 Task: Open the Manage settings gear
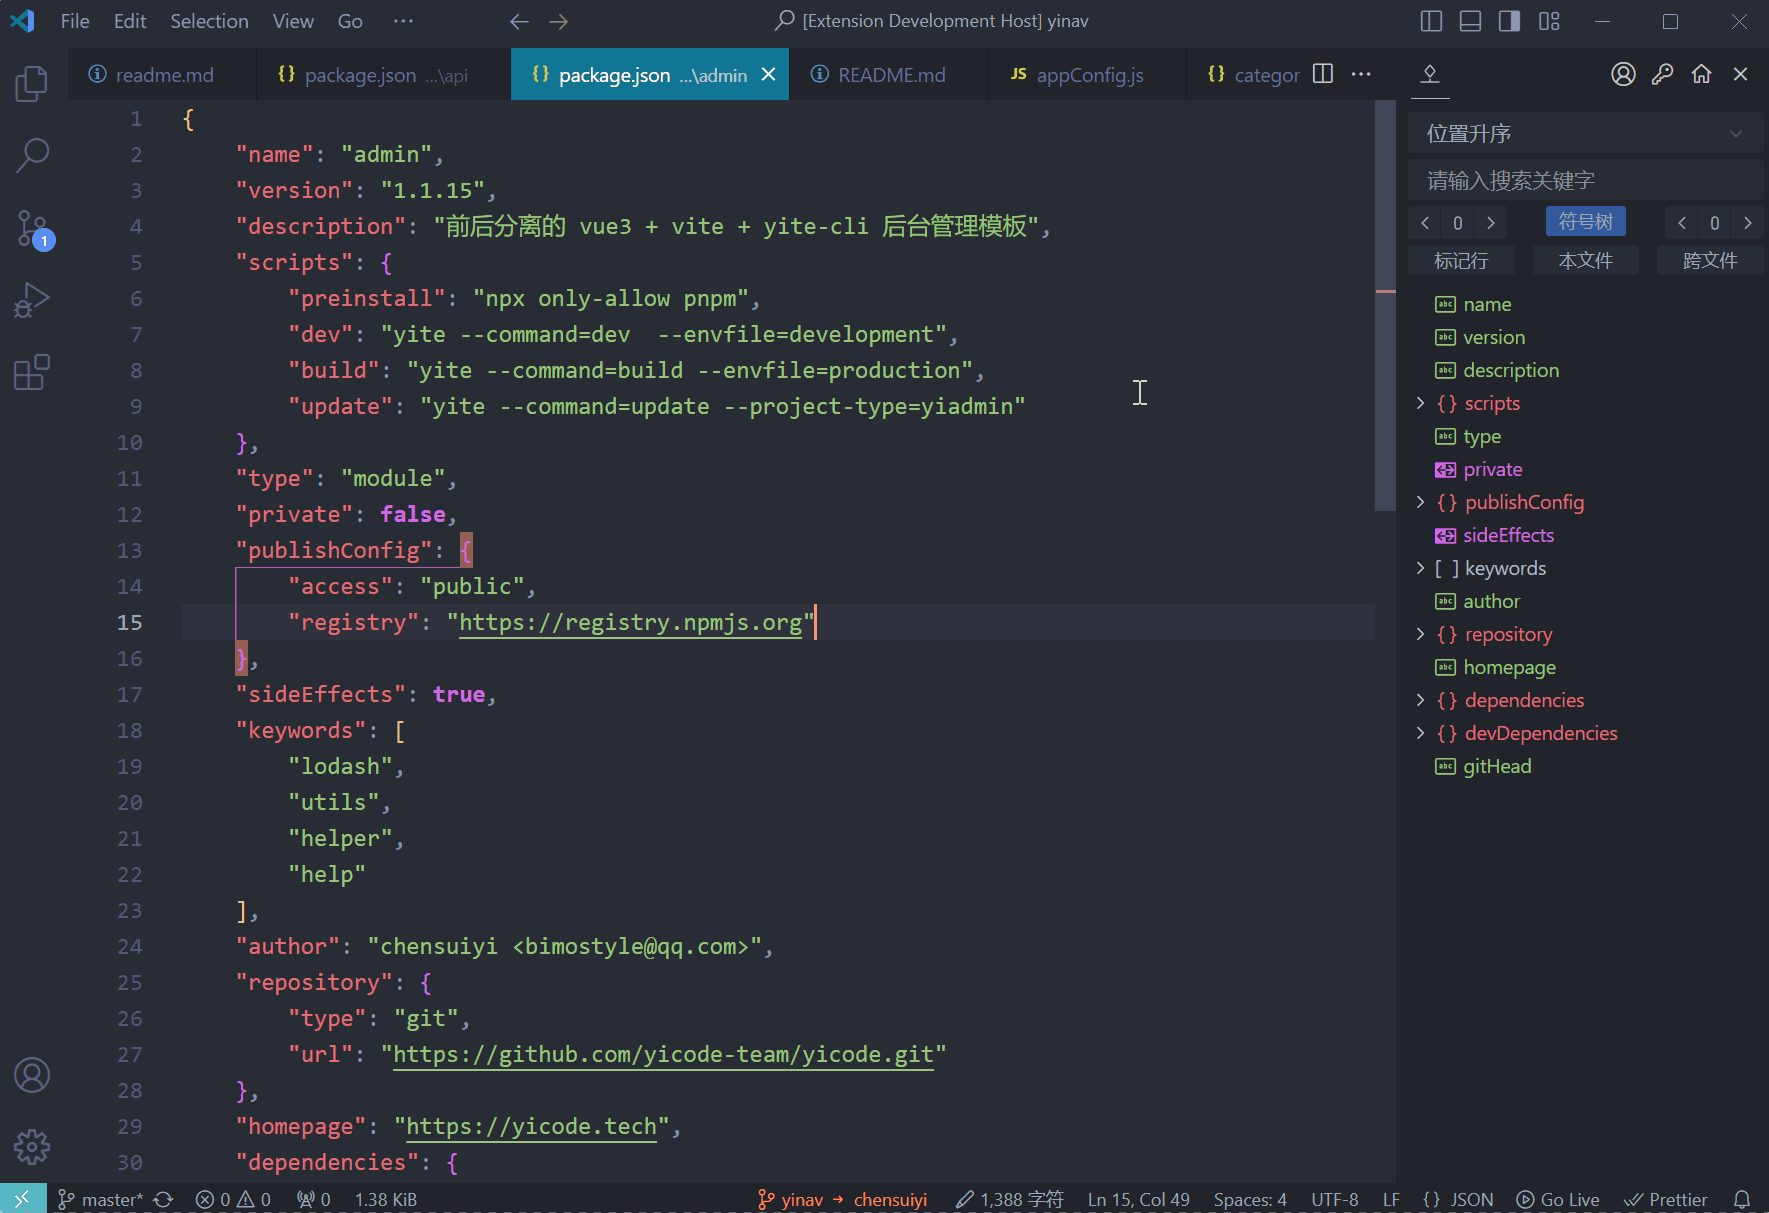32,1147
